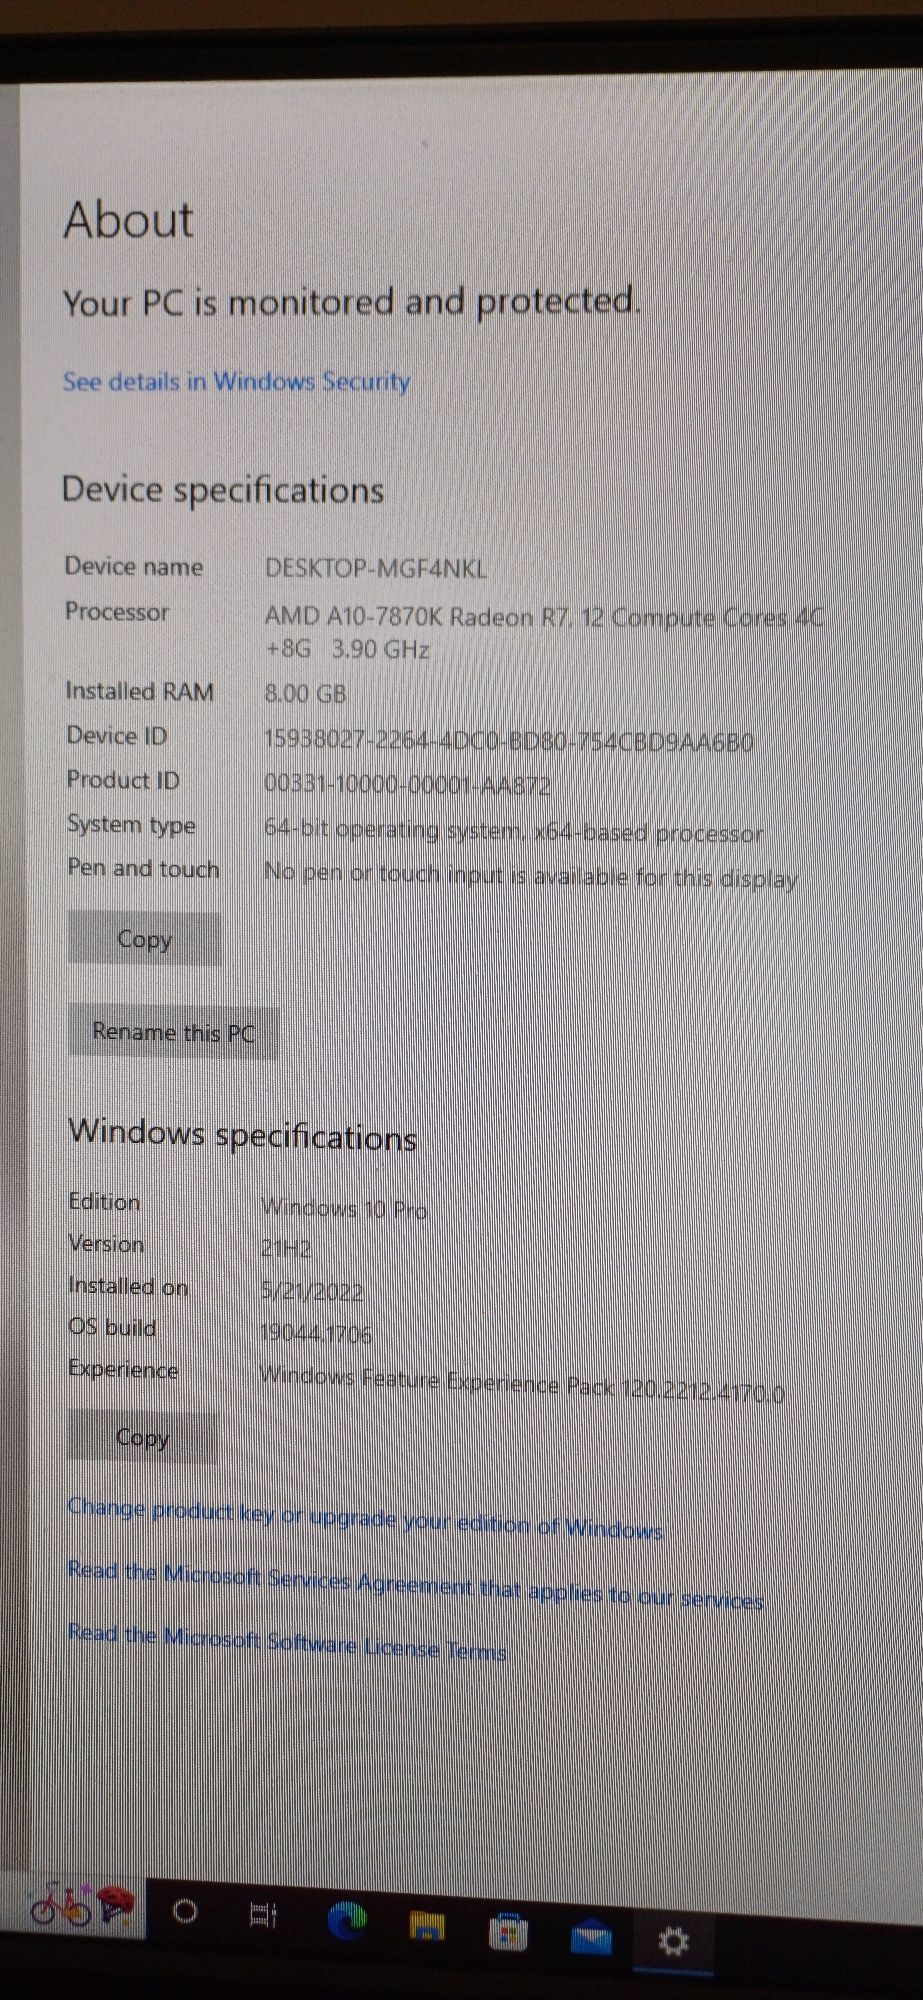923x2000 pixels.
Task: Click the Installed on label
Action: (128, 1286)
